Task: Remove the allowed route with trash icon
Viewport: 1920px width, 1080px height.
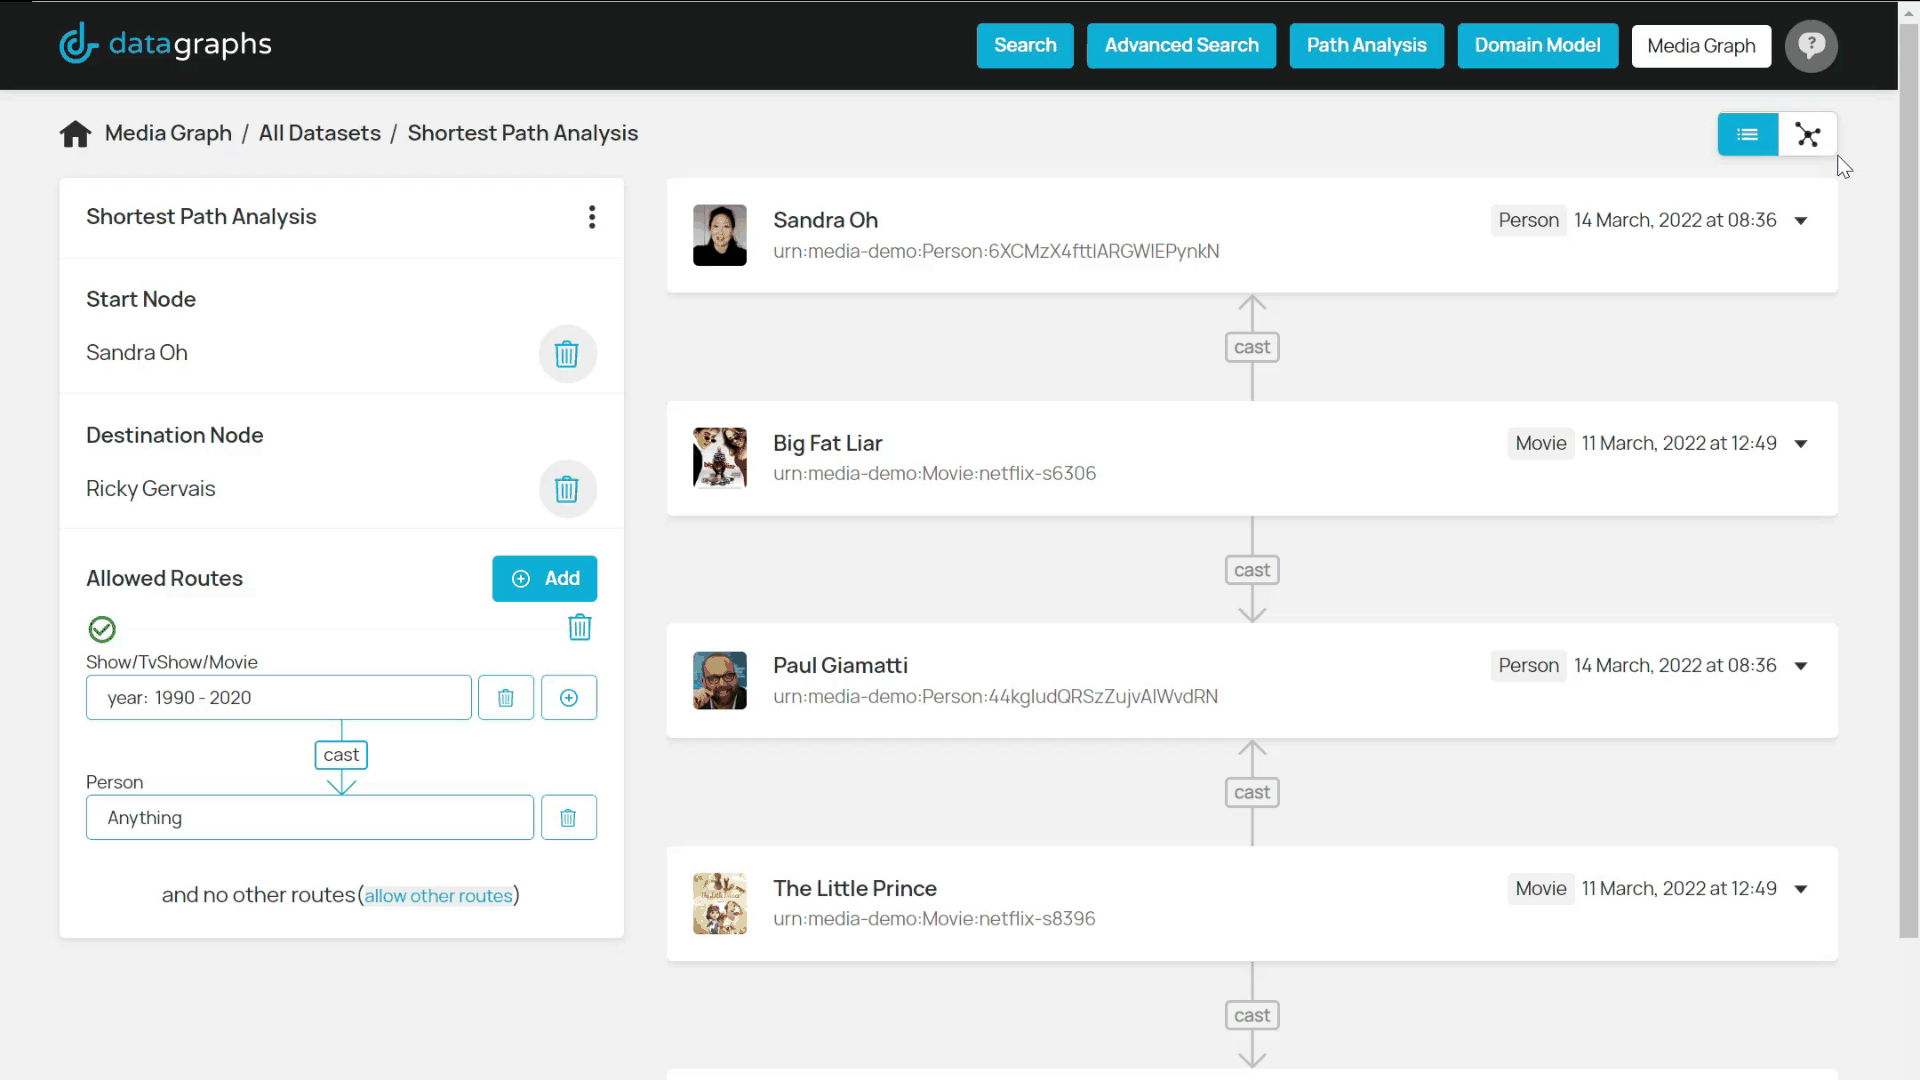Action: pyautogui.click(x=580, y=628)
